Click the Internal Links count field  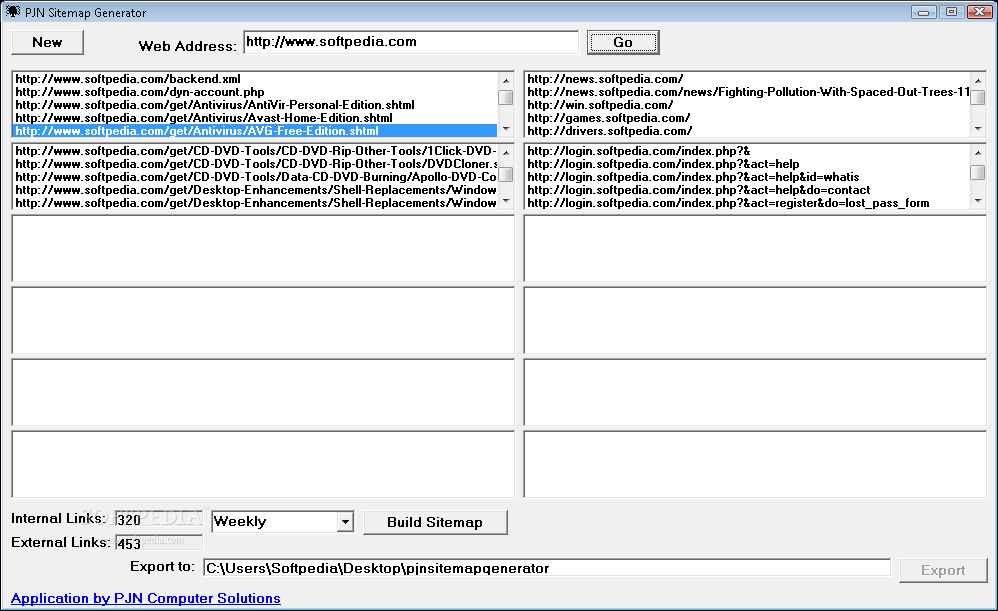(158, 519)
